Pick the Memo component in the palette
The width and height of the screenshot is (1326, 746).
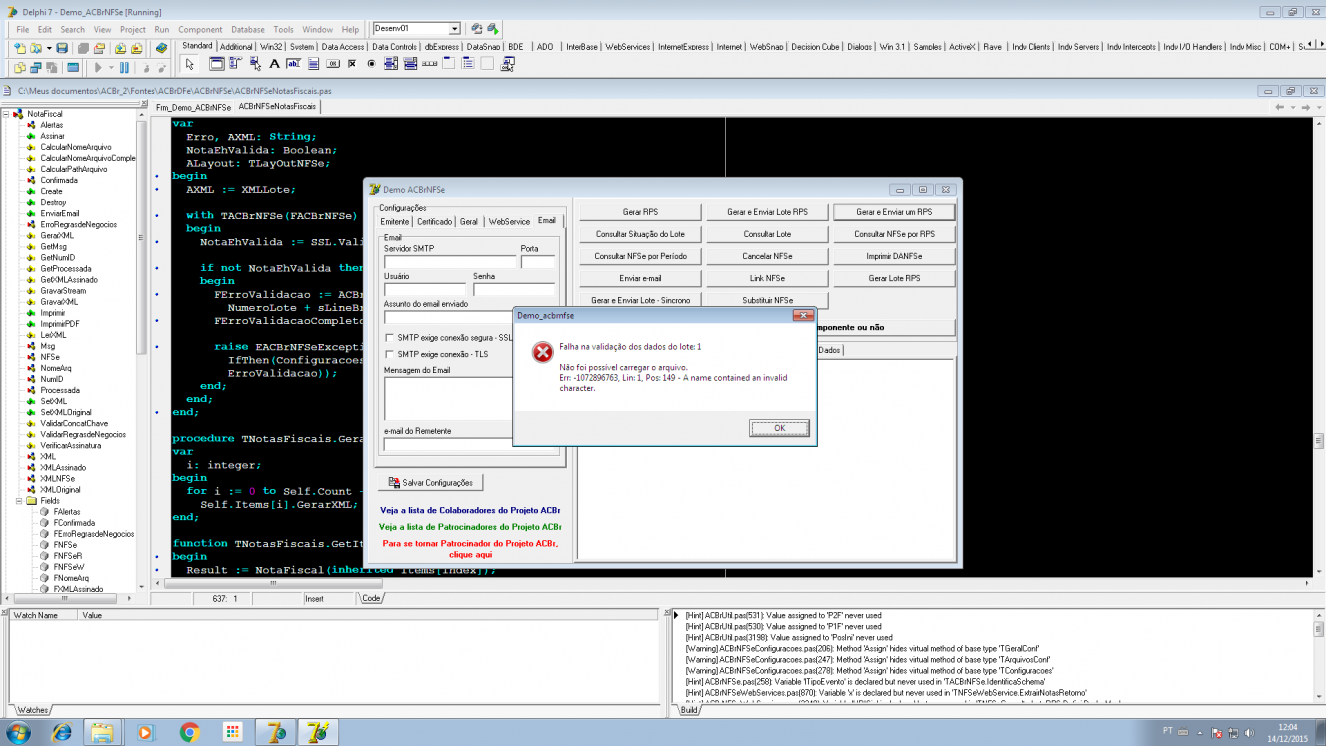(312, 64)
